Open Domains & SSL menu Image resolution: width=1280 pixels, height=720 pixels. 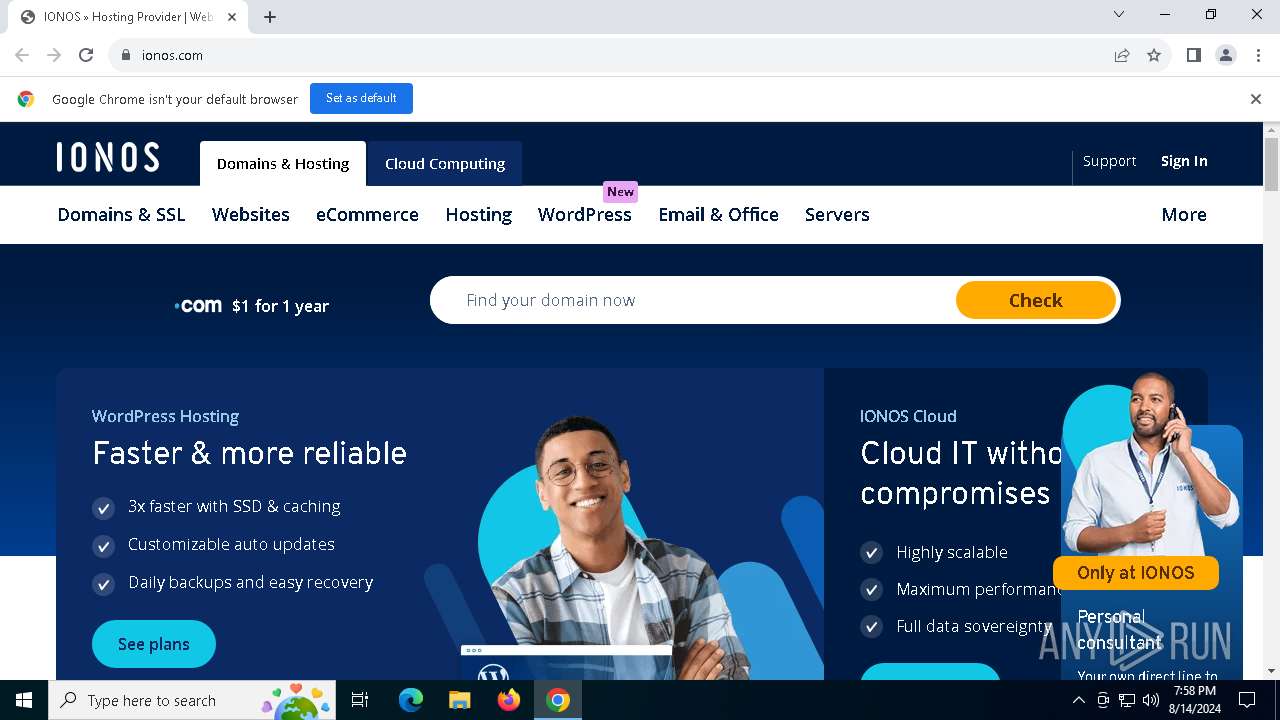pos(121,214)
